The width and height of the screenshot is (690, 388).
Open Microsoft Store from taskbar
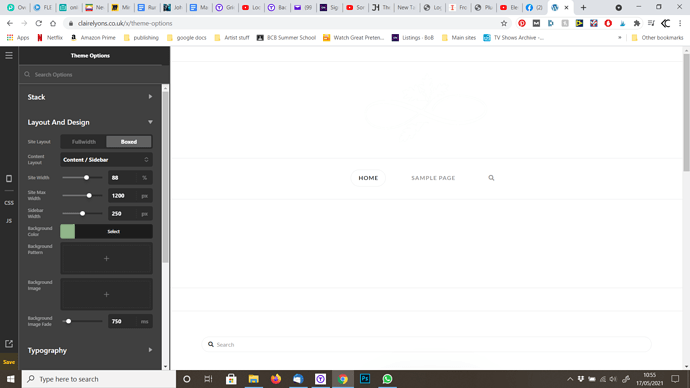pyautogui.click(x=231, y=379)
